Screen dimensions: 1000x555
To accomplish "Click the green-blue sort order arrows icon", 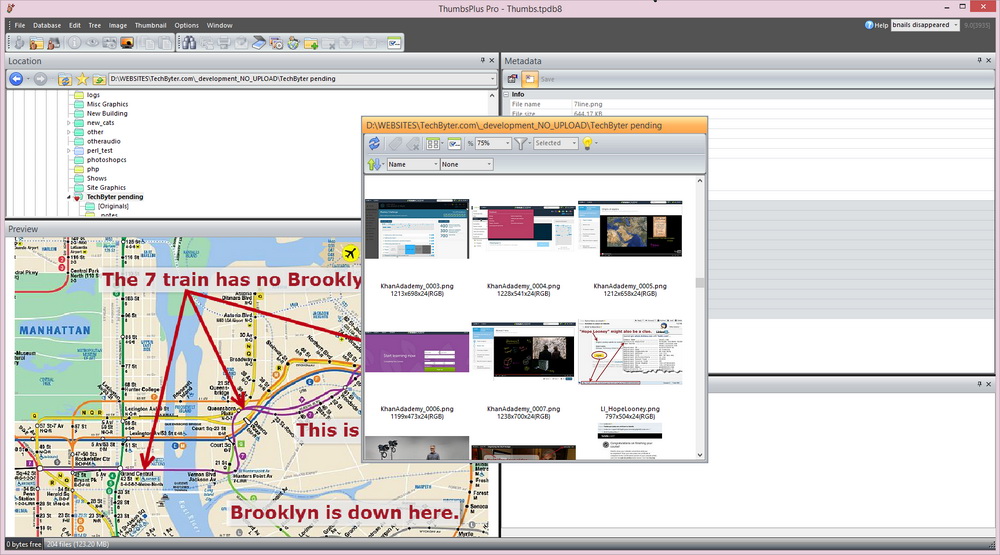I will coord(374,164).
